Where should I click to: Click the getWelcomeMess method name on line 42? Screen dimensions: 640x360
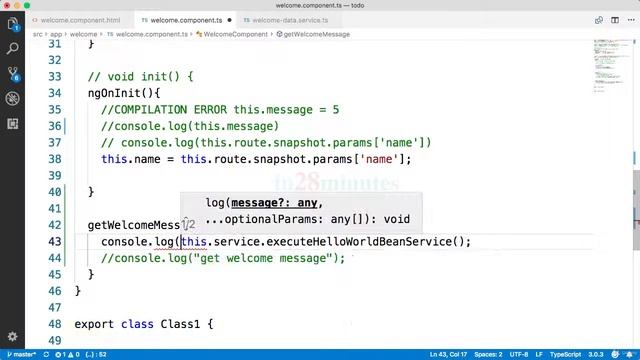(x=133, y=225)
